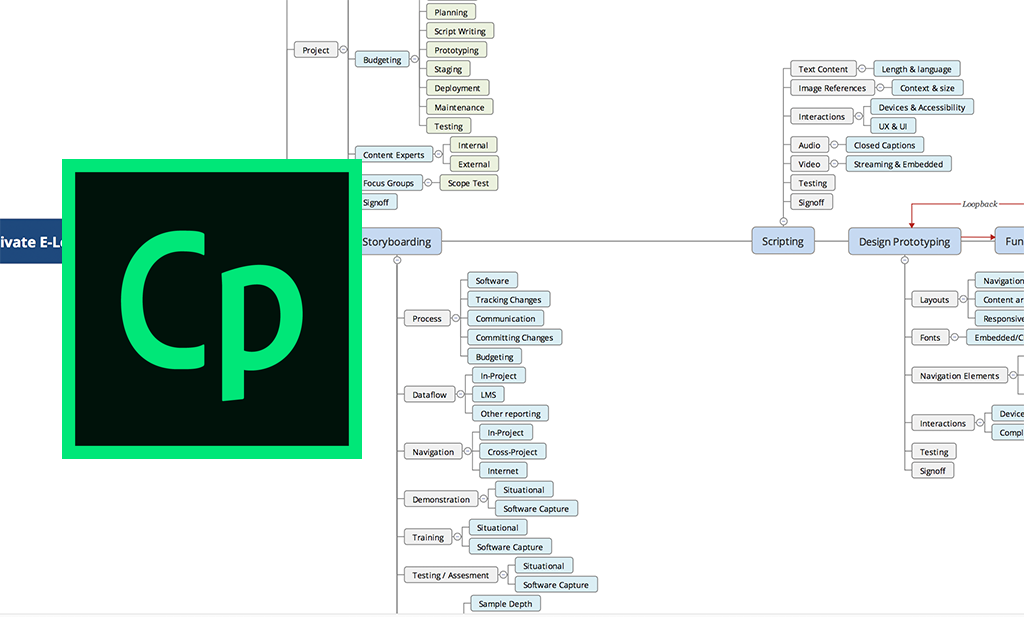Select the UX & UI node

893,126
